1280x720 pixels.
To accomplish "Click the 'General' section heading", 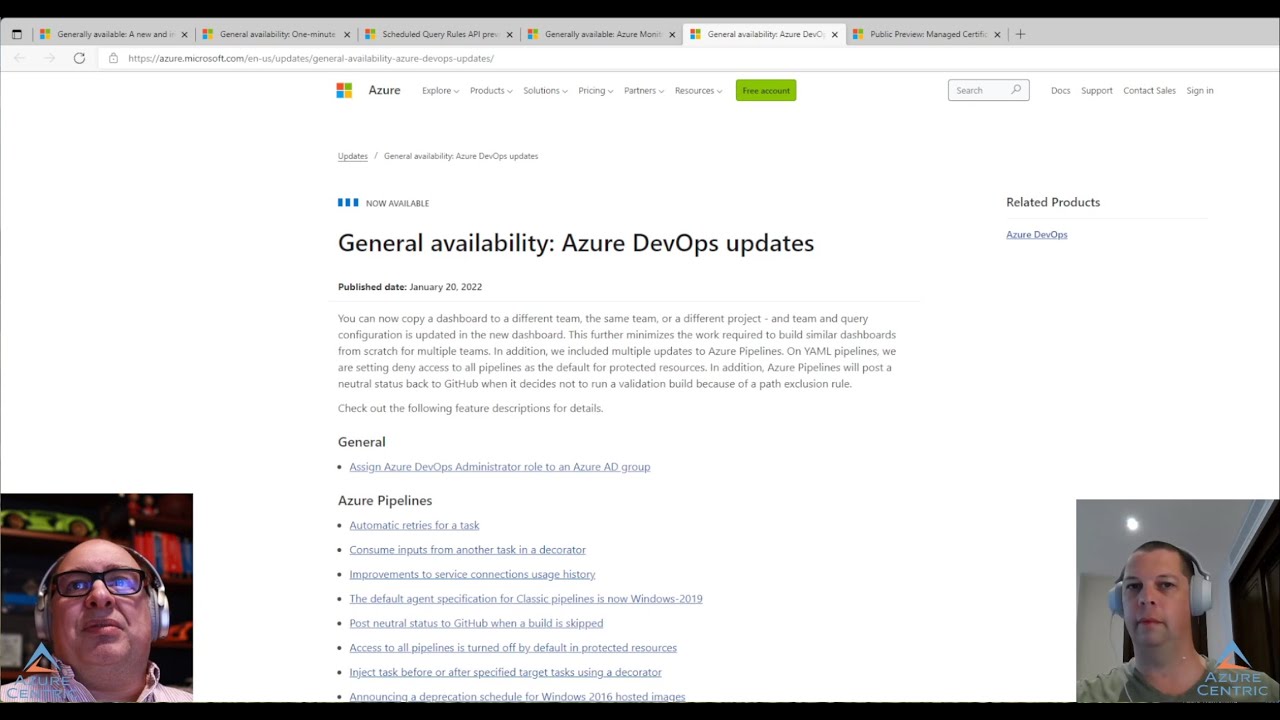I will pos(361,442).
